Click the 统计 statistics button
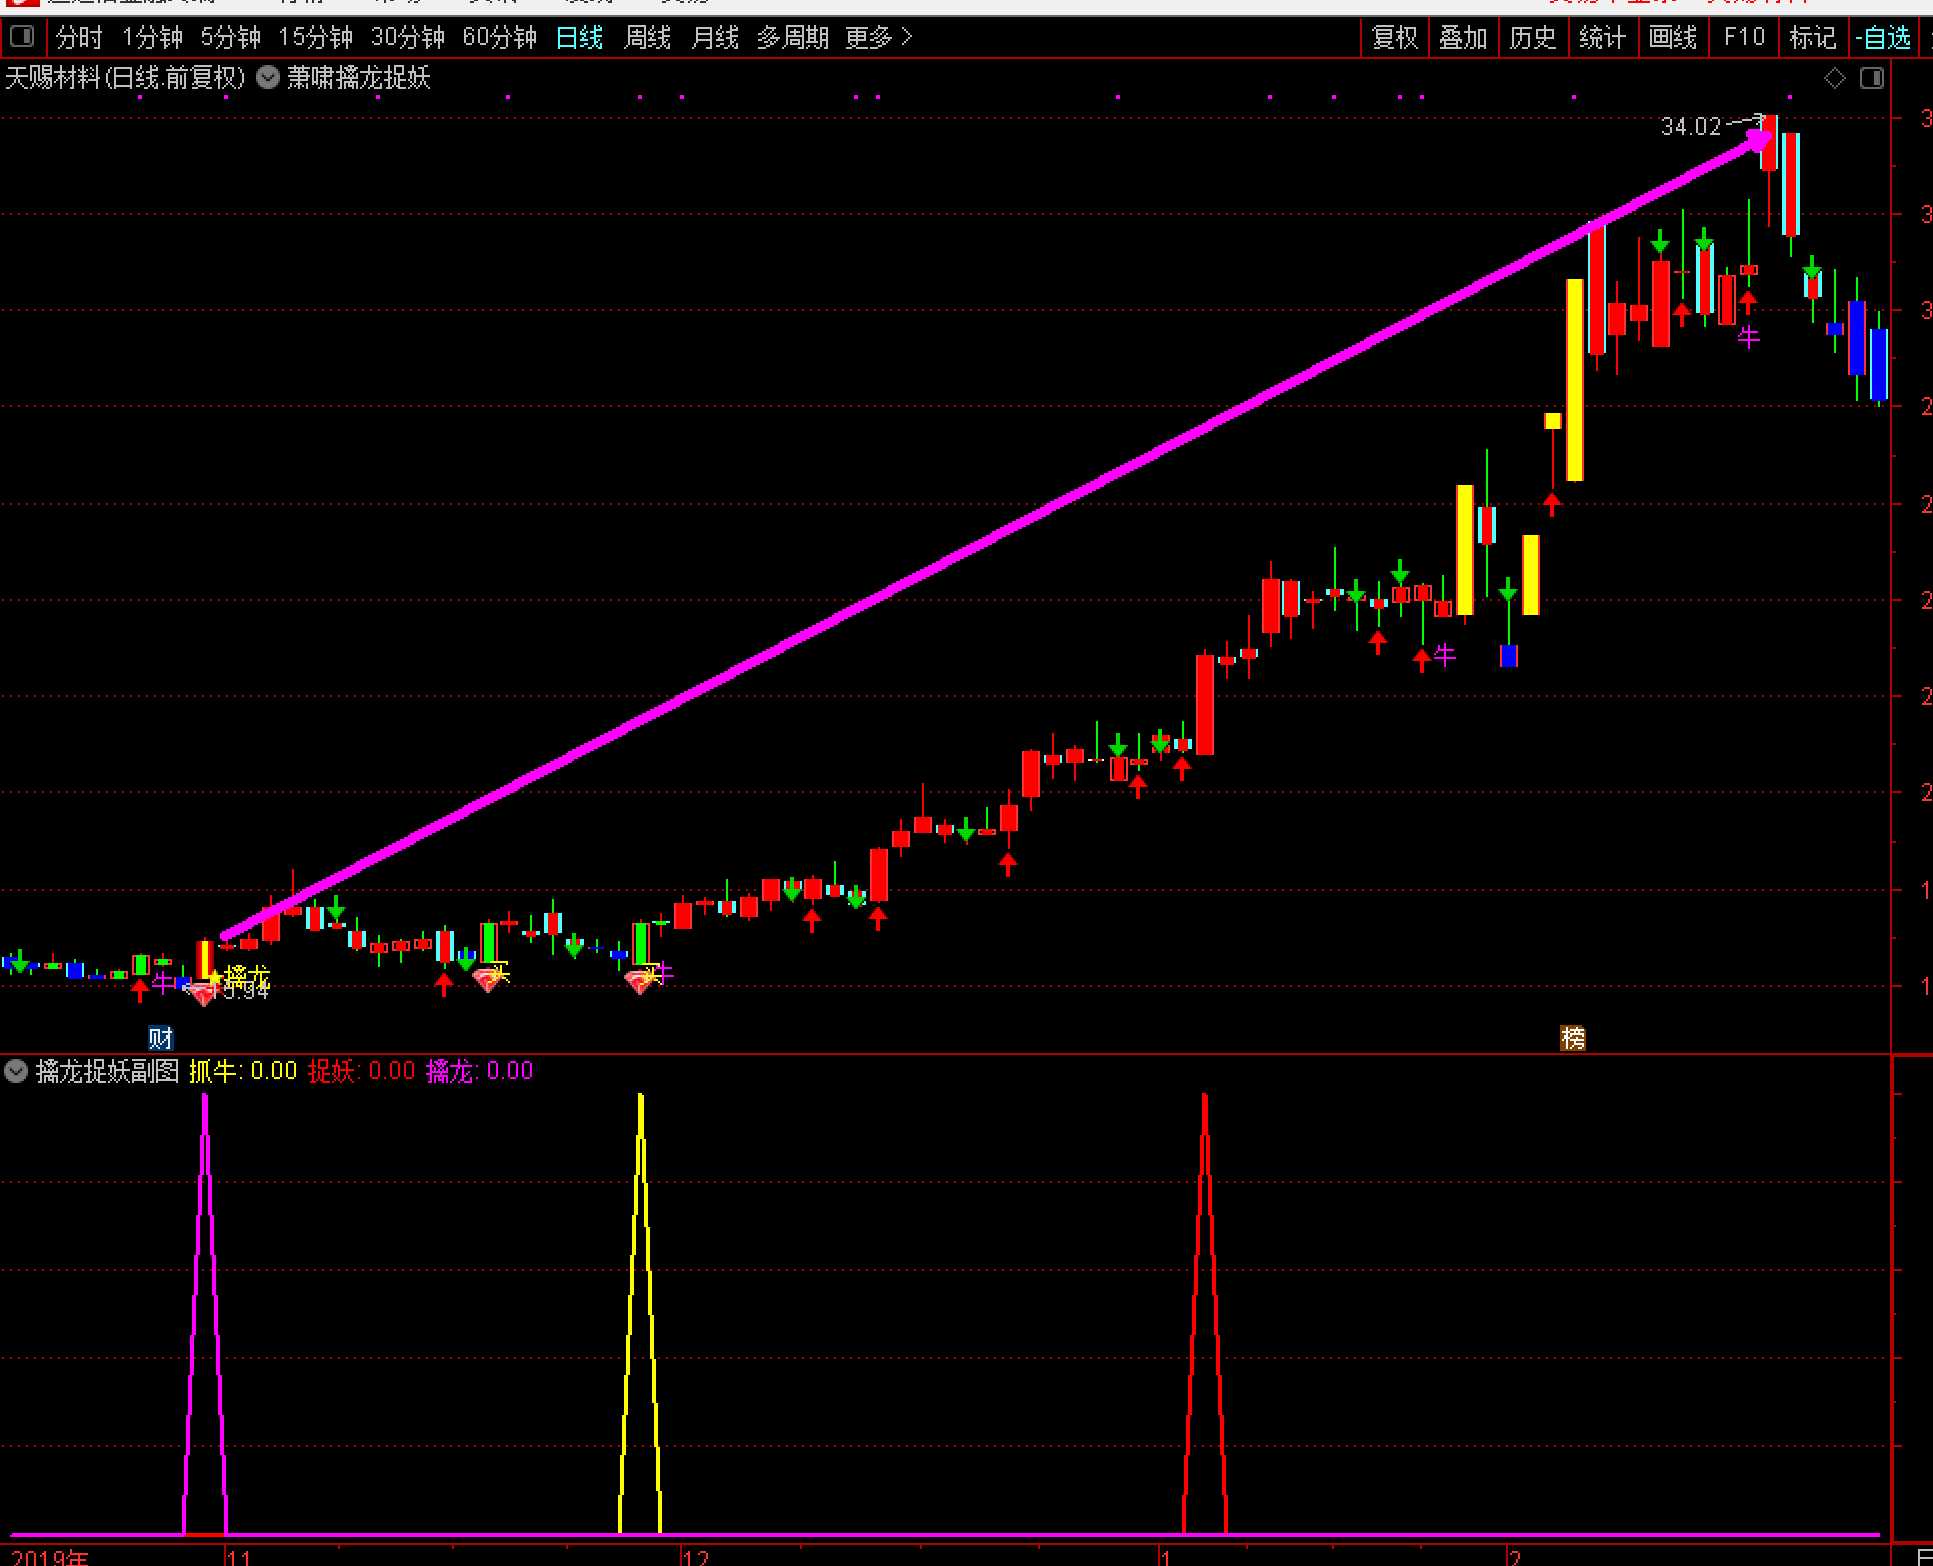 pos(1602,38)
